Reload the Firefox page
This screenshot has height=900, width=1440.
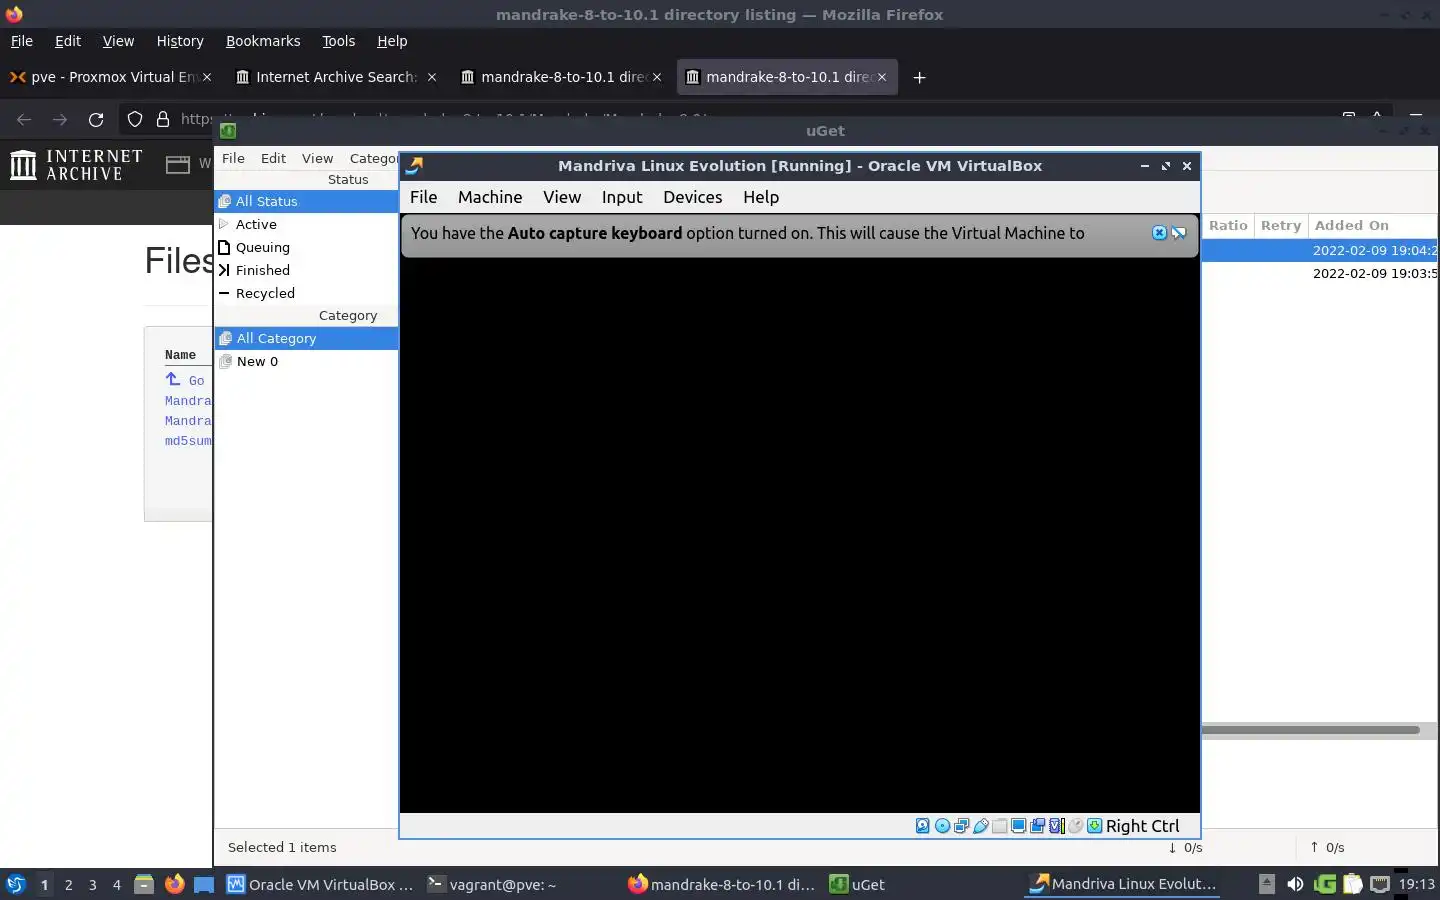tap(96, 119)
